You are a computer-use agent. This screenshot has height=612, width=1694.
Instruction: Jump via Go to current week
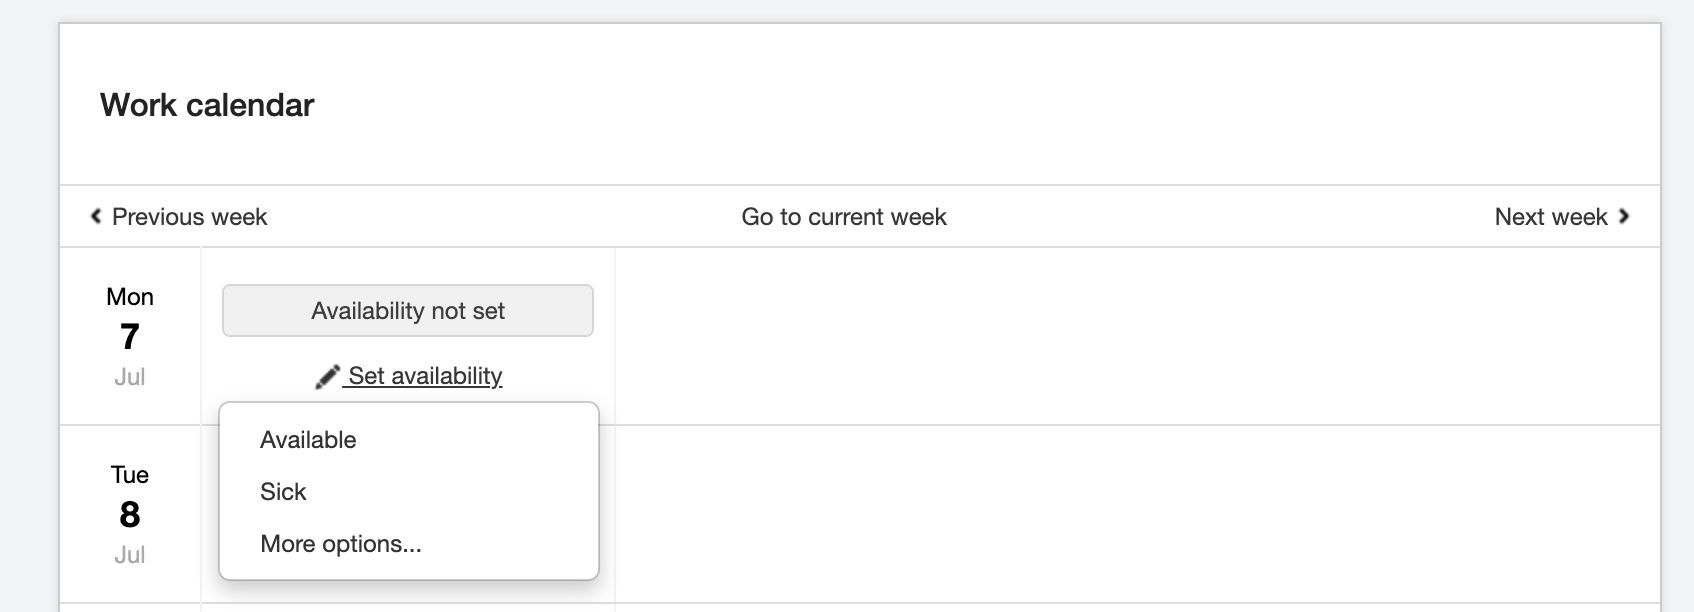843,217
